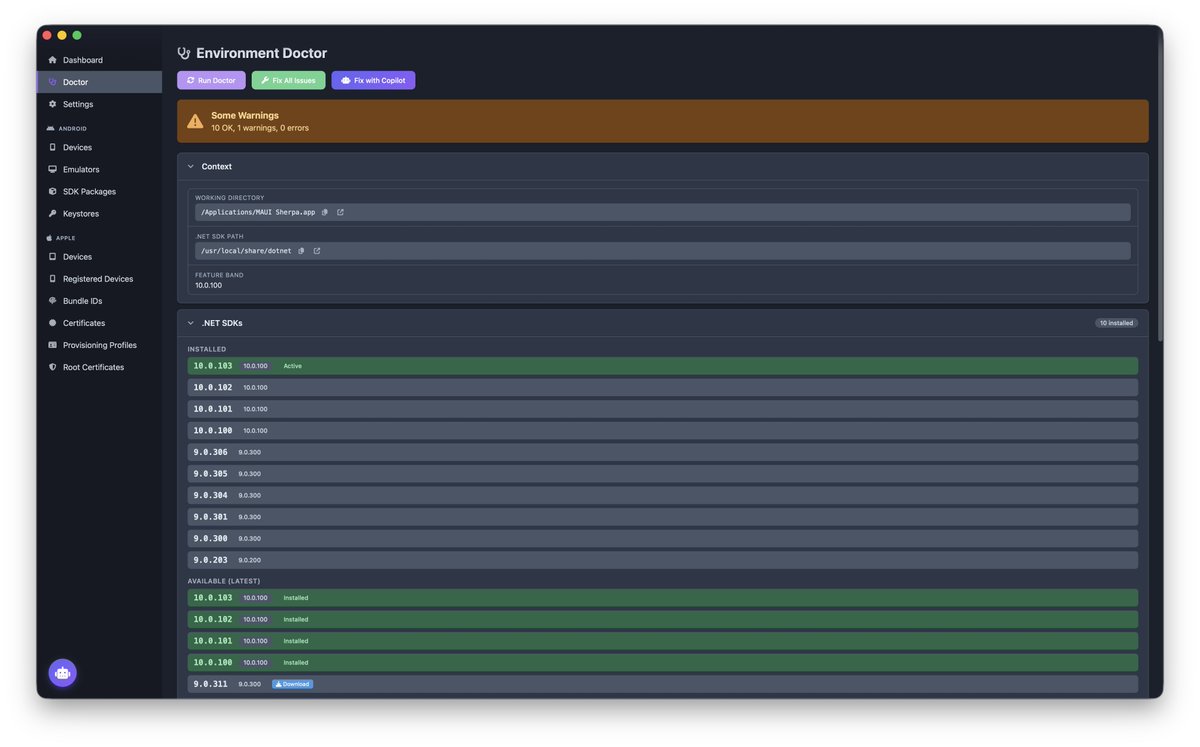Select the 9.0.306 SDK row
The image size is (1200, 747).
(662, 452)
